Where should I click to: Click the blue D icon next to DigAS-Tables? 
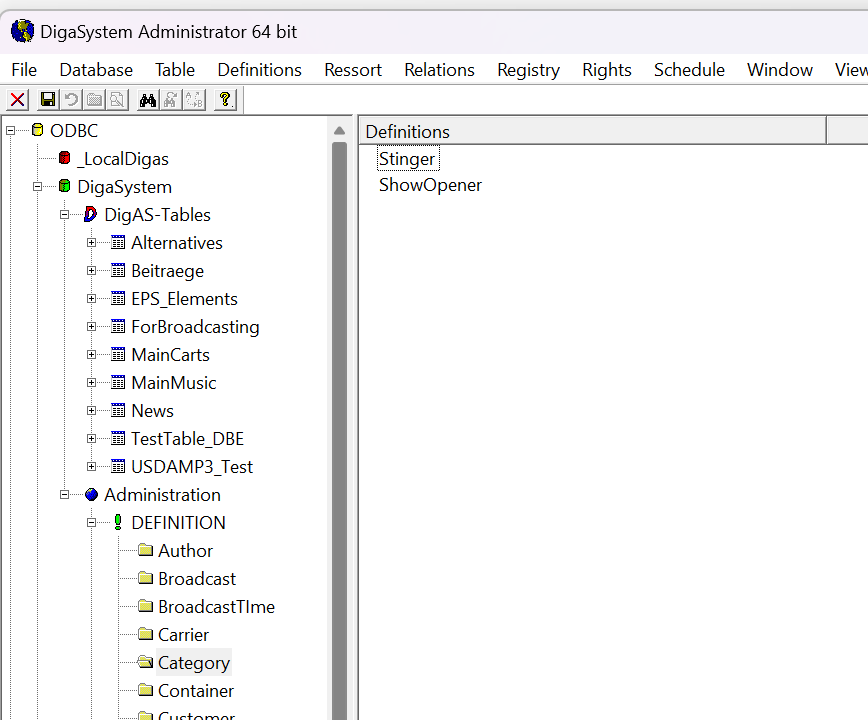coord(90,214)
